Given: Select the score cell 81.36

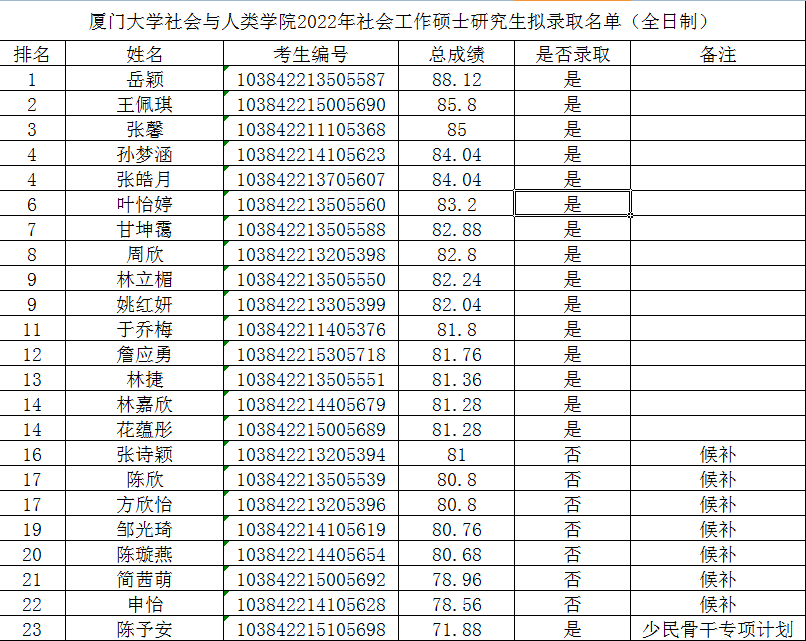Looking at the screenshot, I should [x=456, y=379].
